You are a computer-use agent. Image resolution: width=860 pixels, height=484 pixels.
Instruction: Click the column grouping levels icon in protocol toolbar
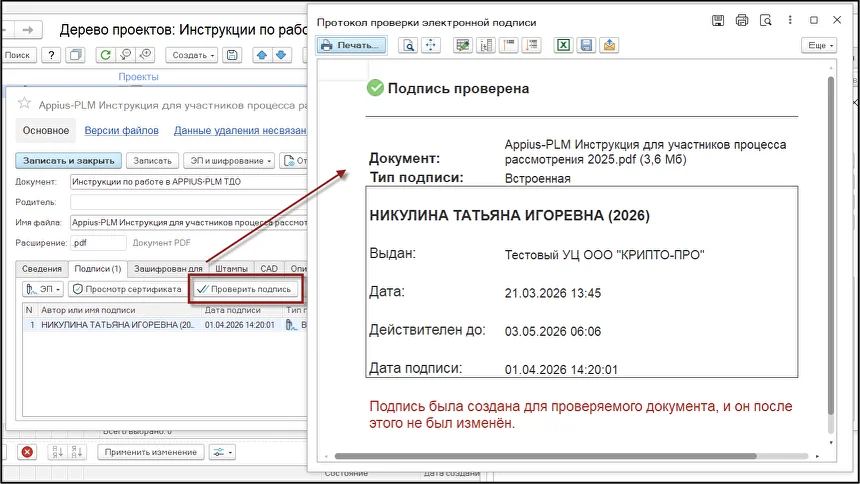click(486, 45)
